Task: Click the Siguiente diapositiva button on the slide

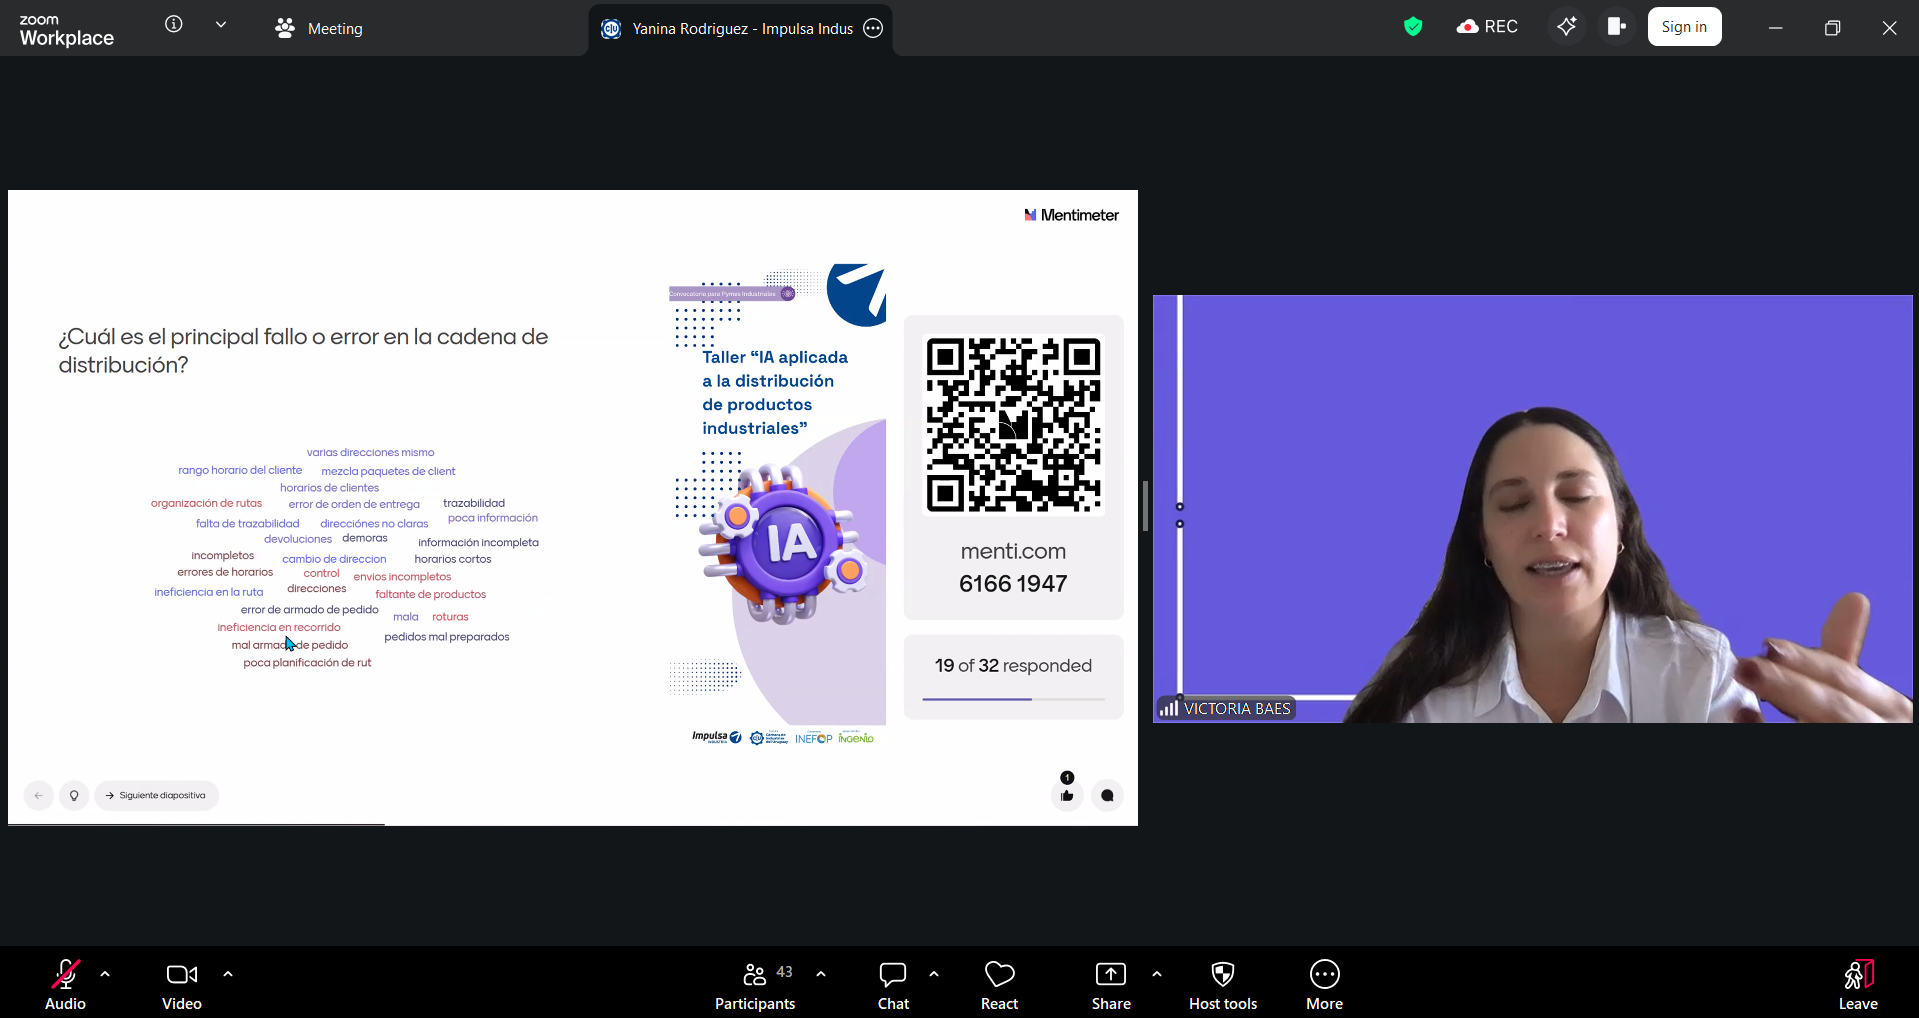Action: [x=156, y=795]
